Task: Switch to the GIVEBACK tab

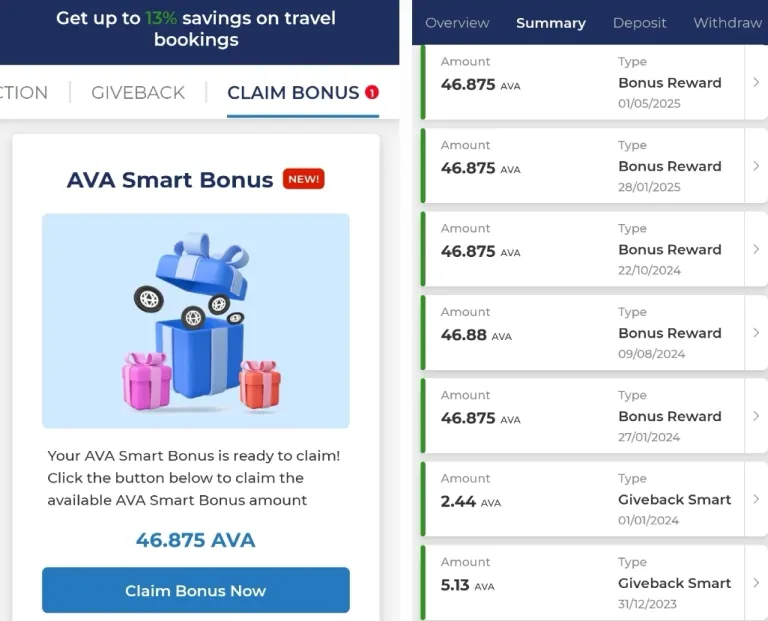Action: [x=138, y=93]
